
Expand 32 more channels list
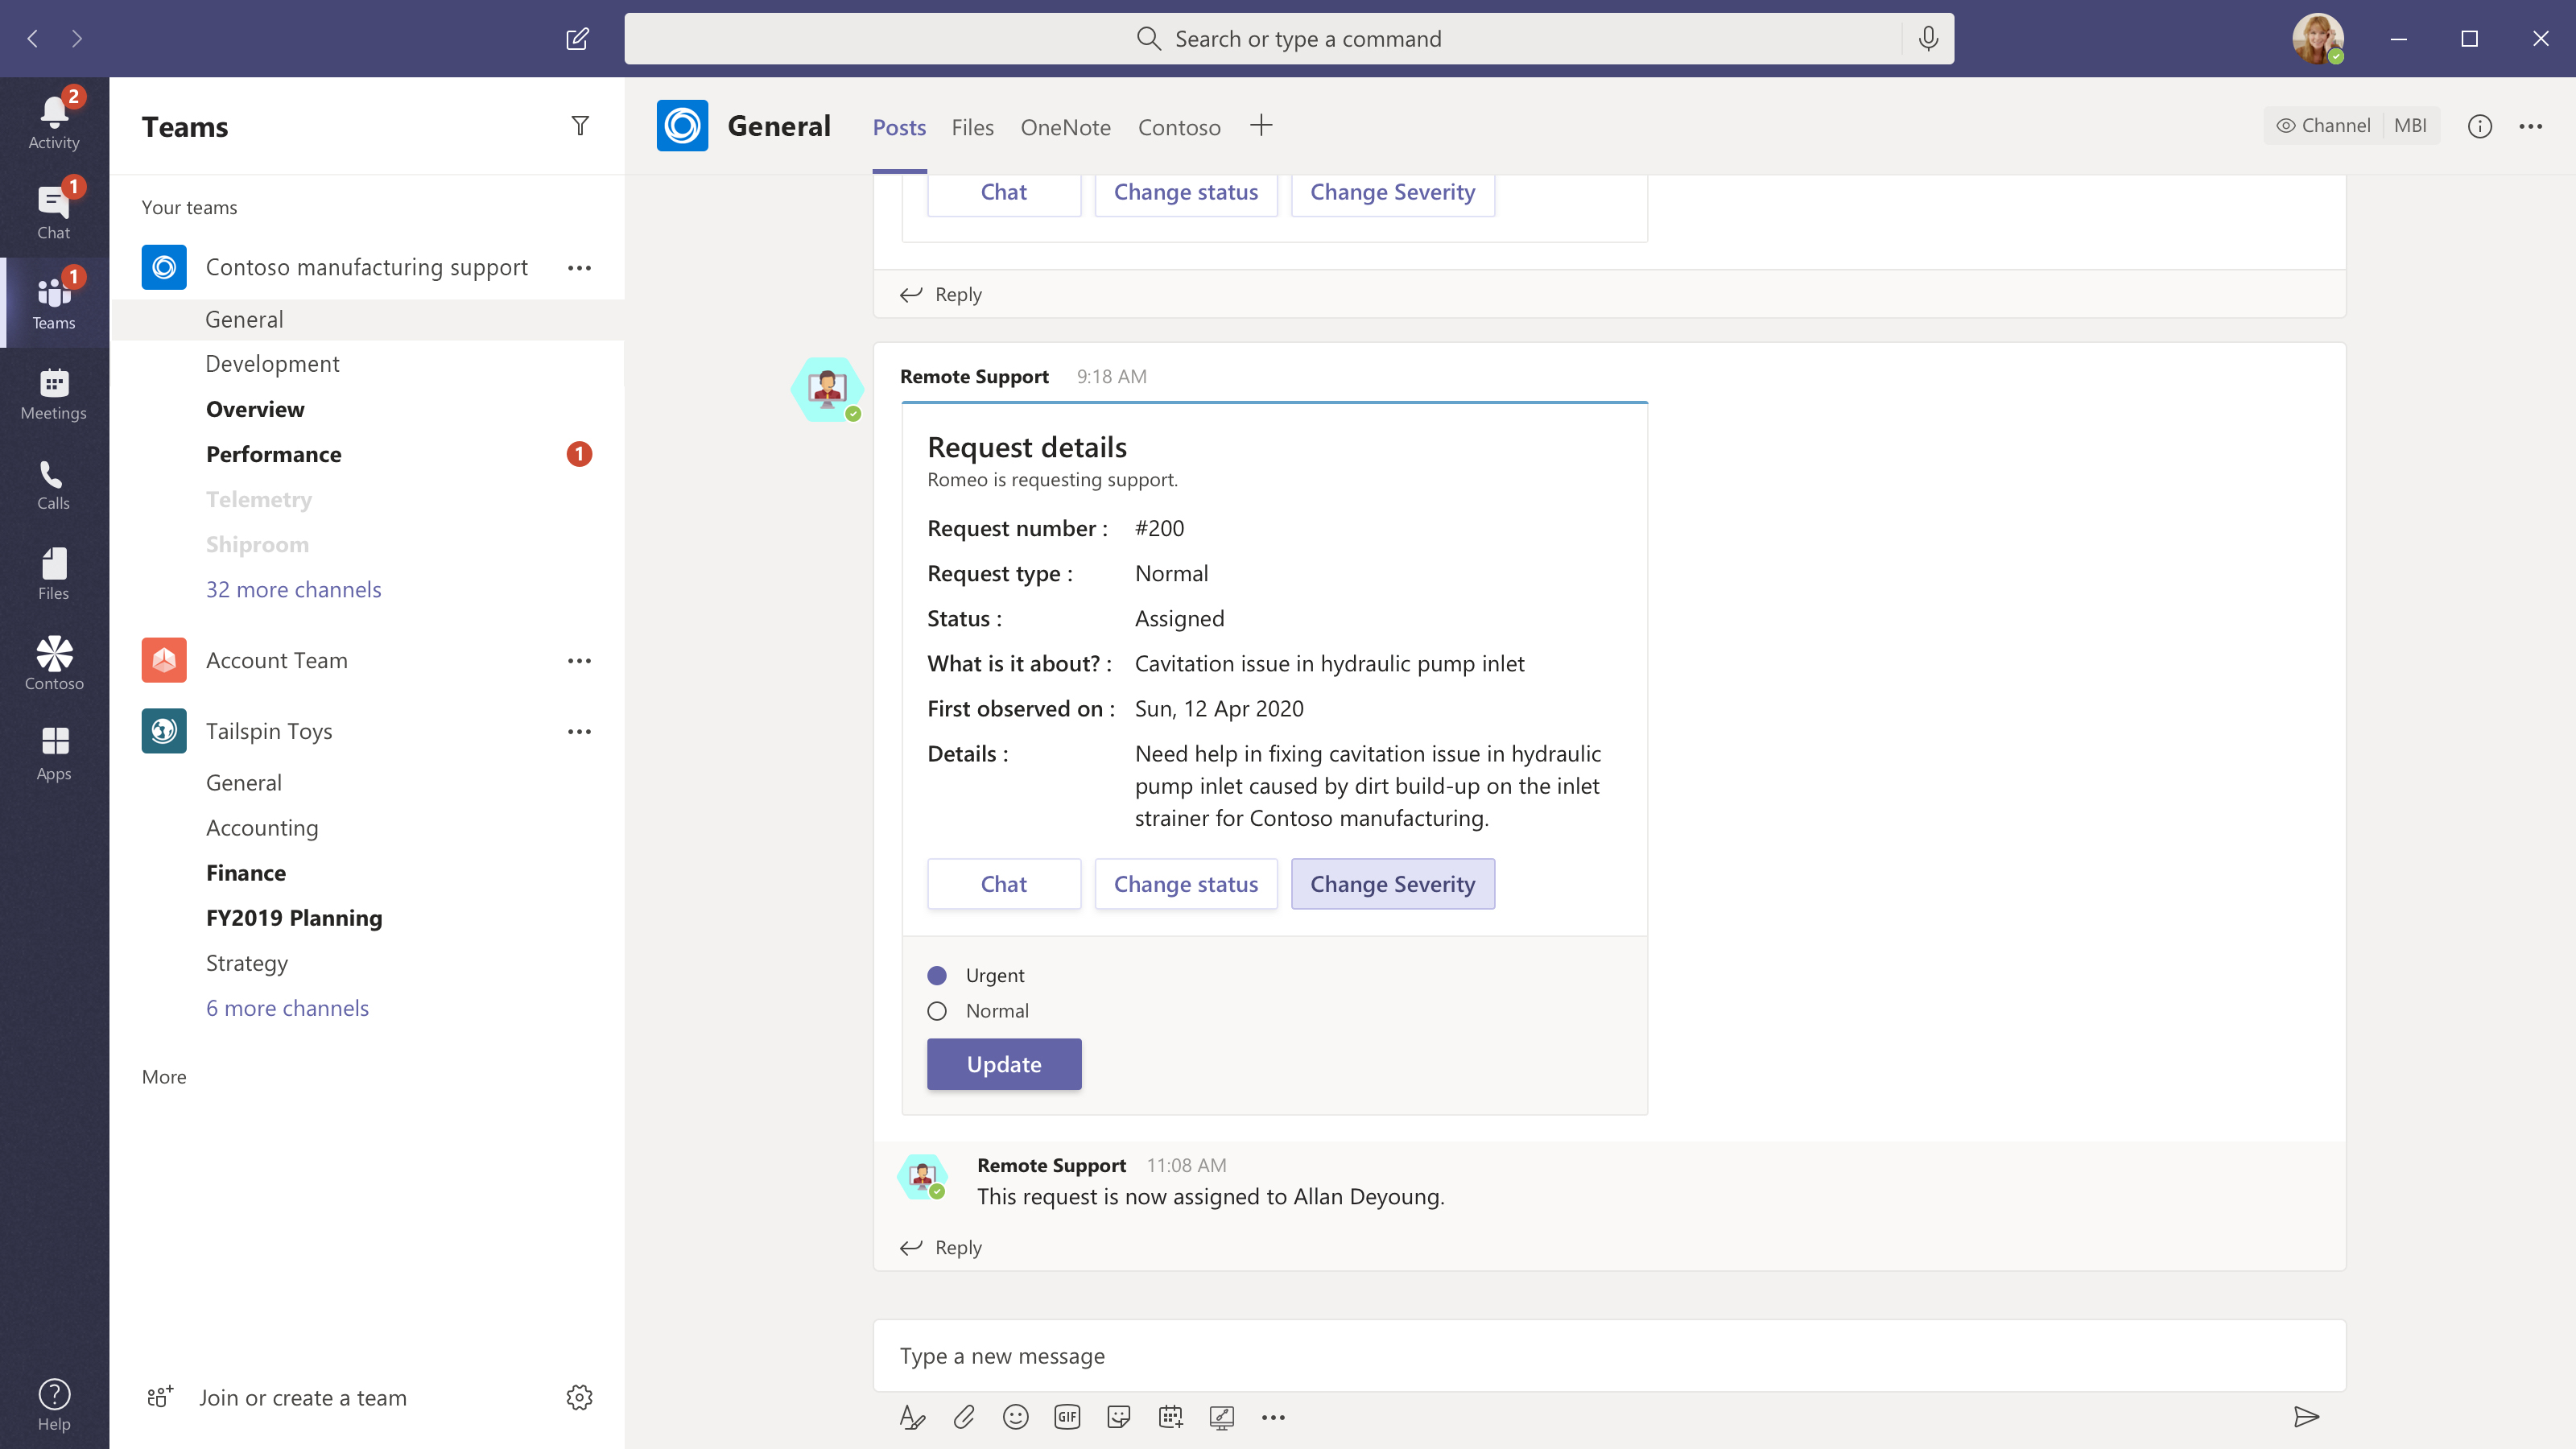pyautogui.click(x=293, y=589)
